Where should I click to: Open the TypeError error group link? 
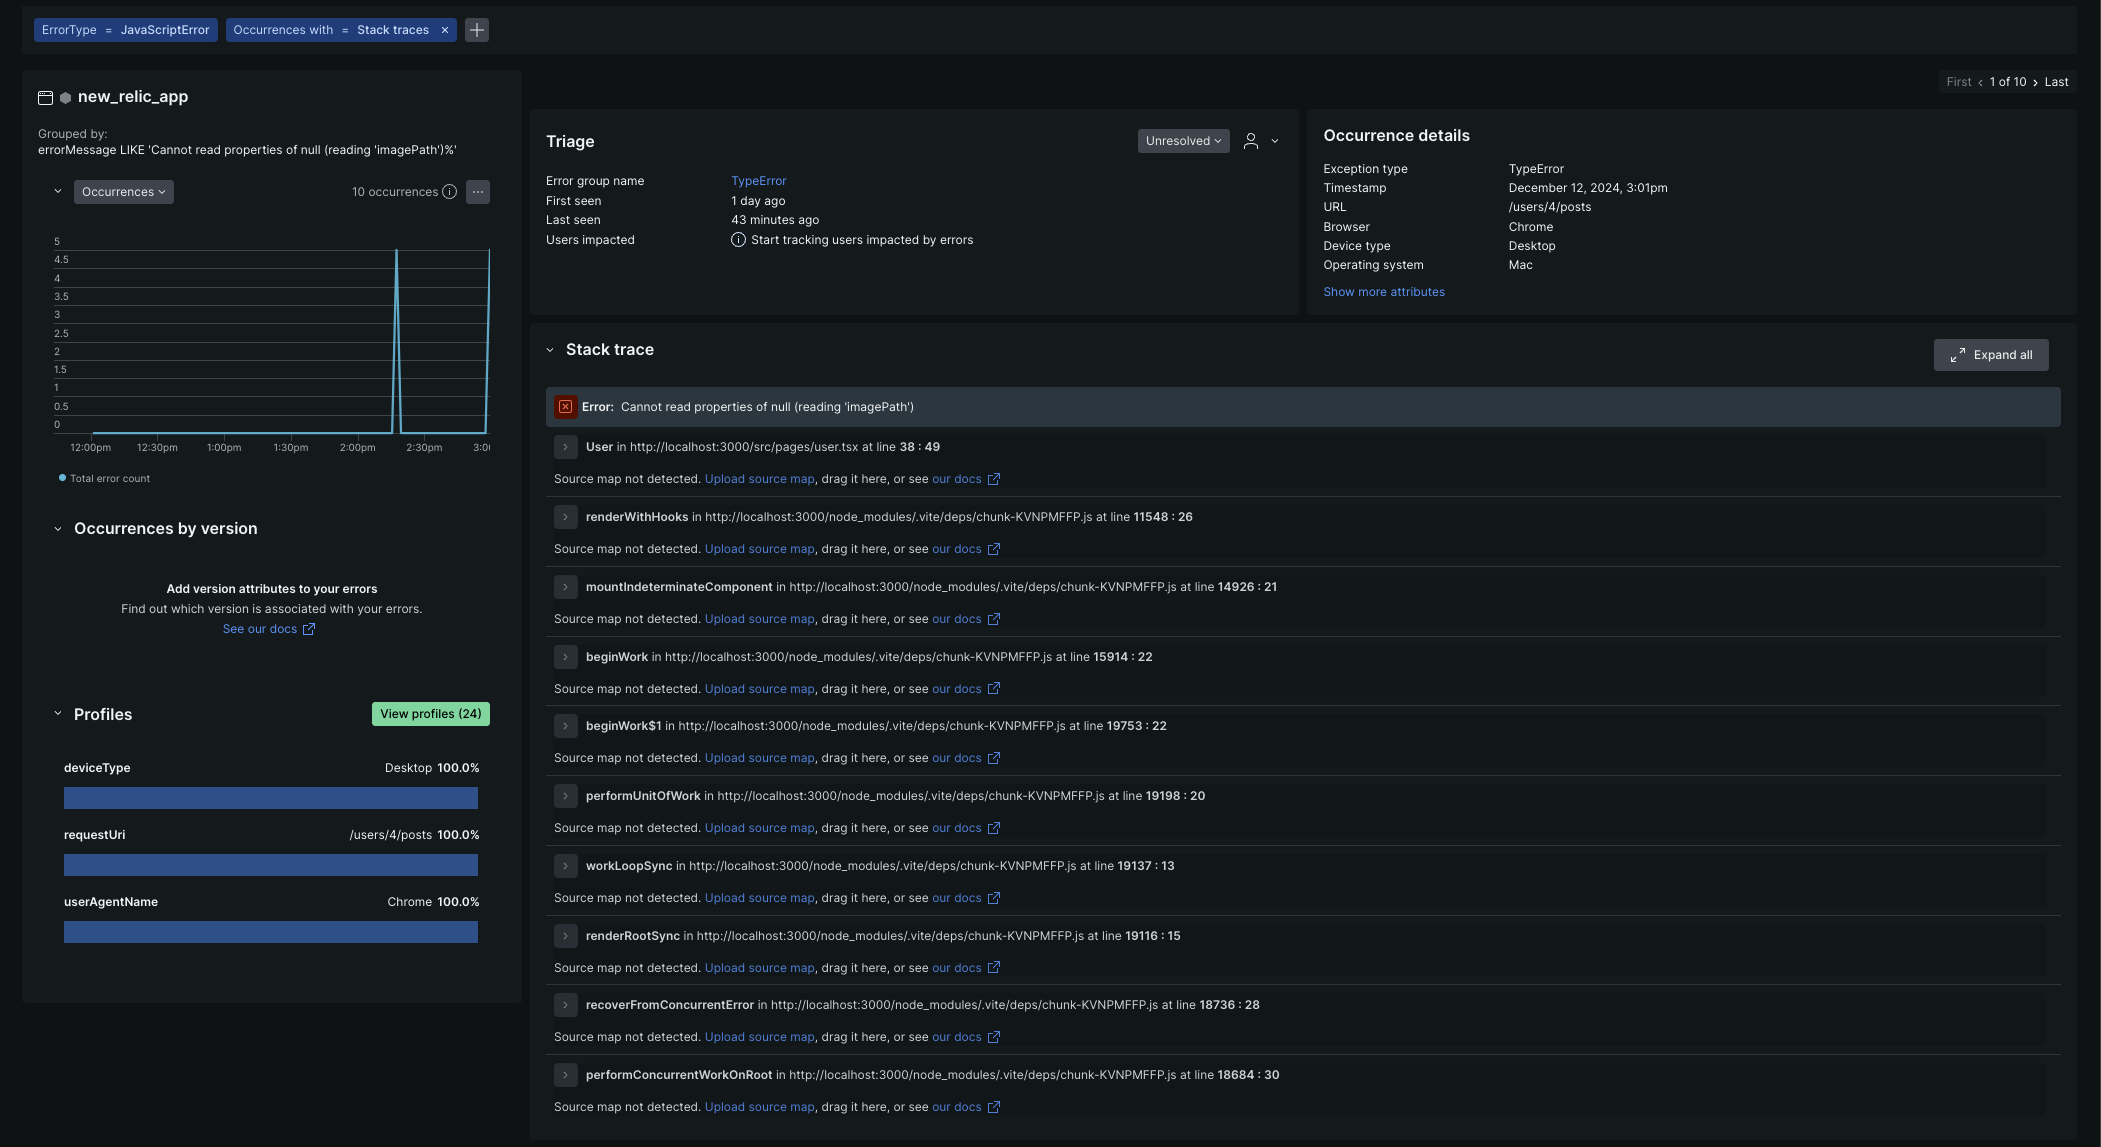pyautogui.click(x=758, y=181)
